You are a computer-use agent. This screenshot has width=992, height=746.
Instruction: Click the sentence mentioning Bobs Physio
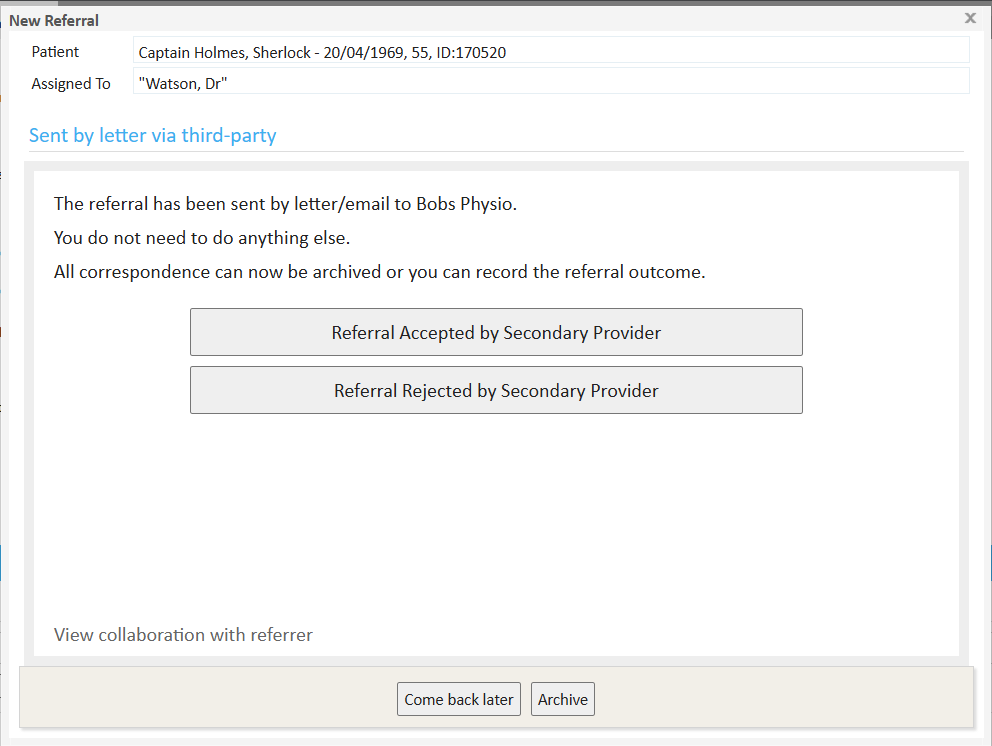point(285,204)
